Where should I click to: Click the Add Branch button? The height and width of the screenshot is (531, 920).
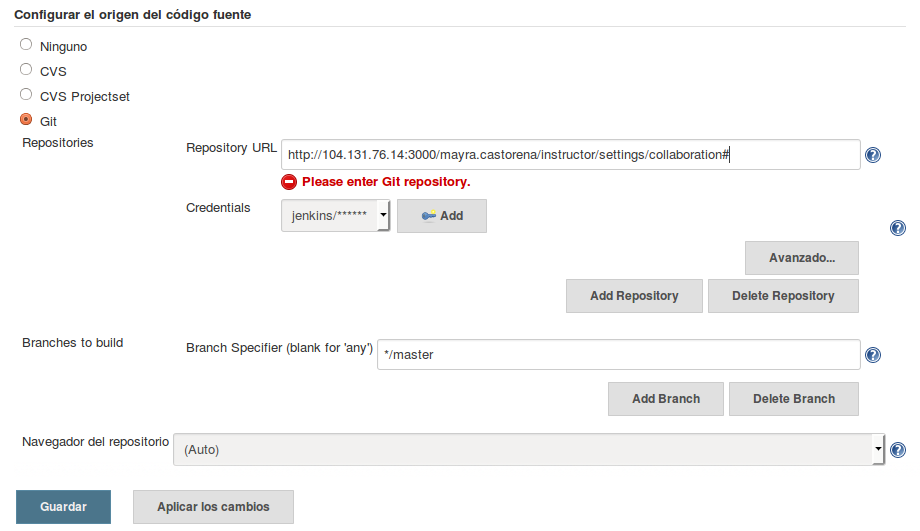[665, 399]
